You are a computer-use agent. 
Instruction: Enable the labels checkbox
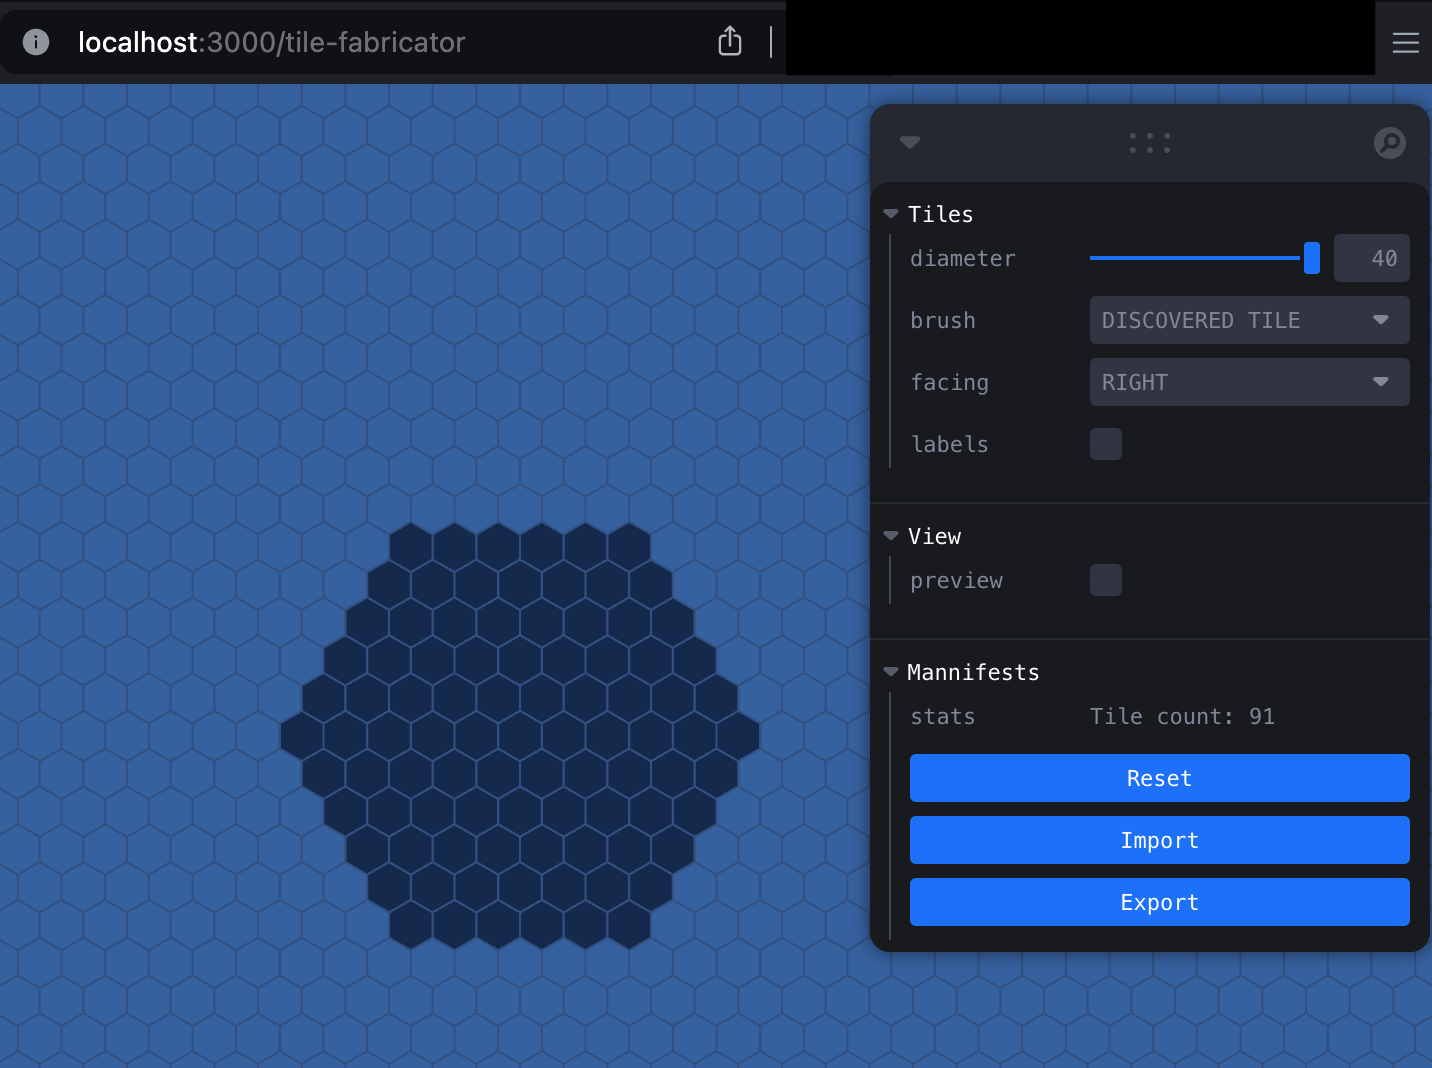coord(1105,444)
